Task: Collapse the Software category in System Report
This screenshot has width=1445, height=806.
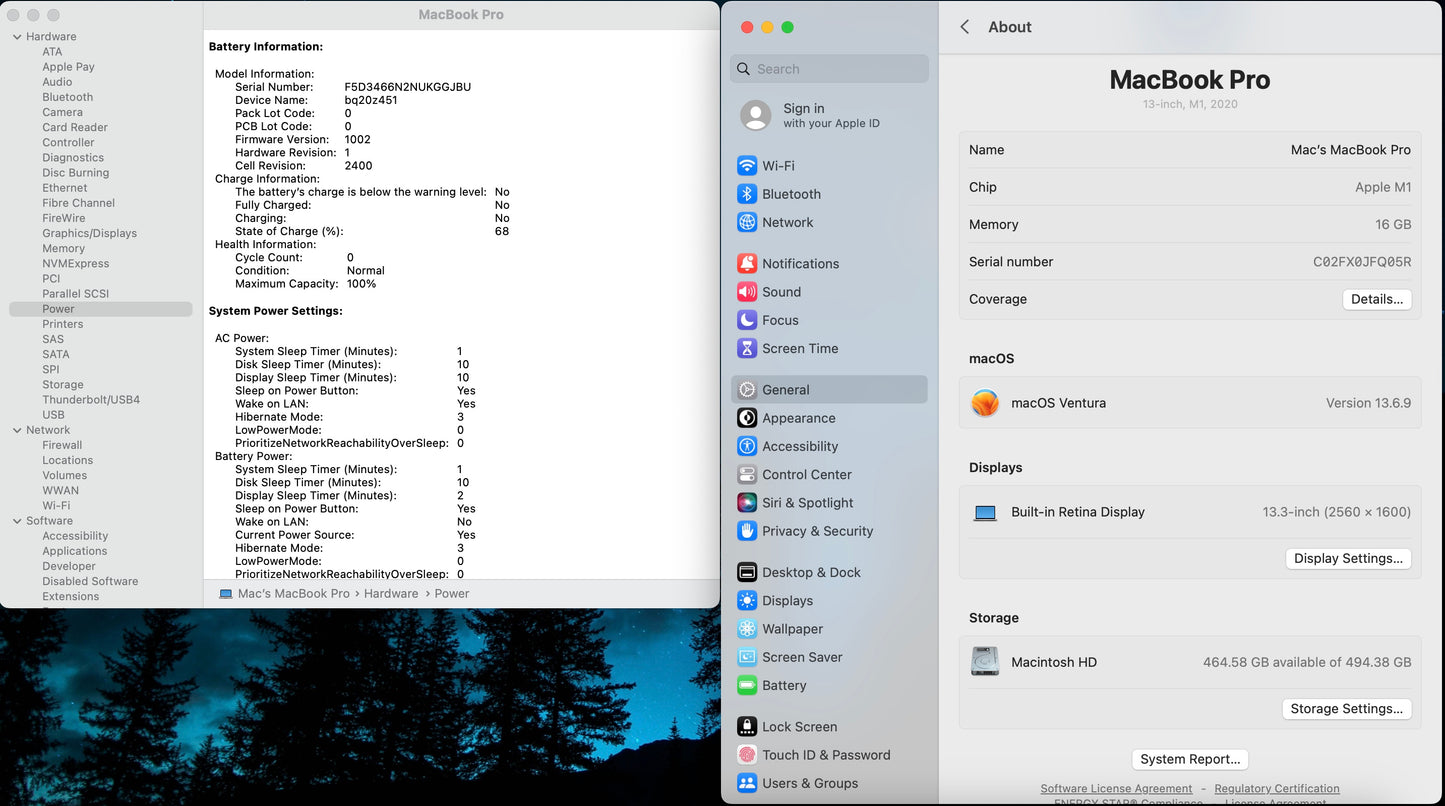Action: point(17,521)
